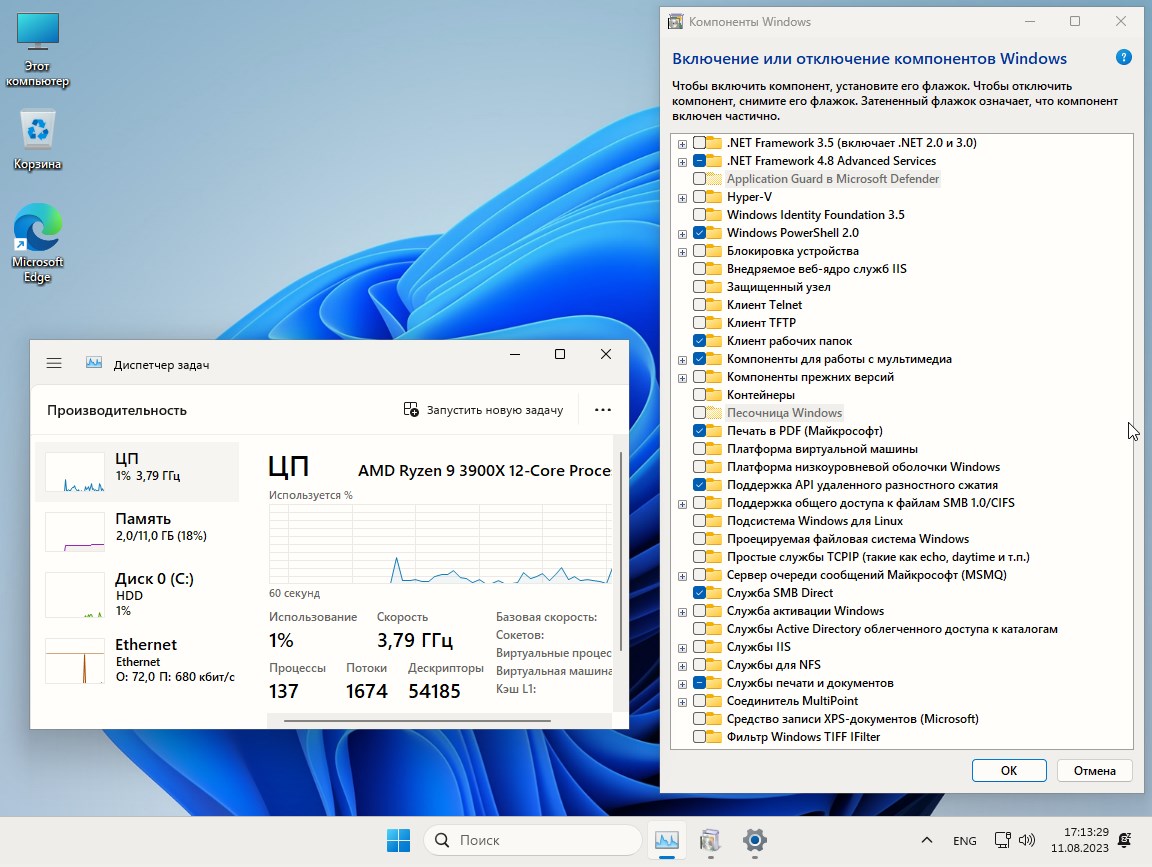Select Диск 0 (C:) performance item

137,594
